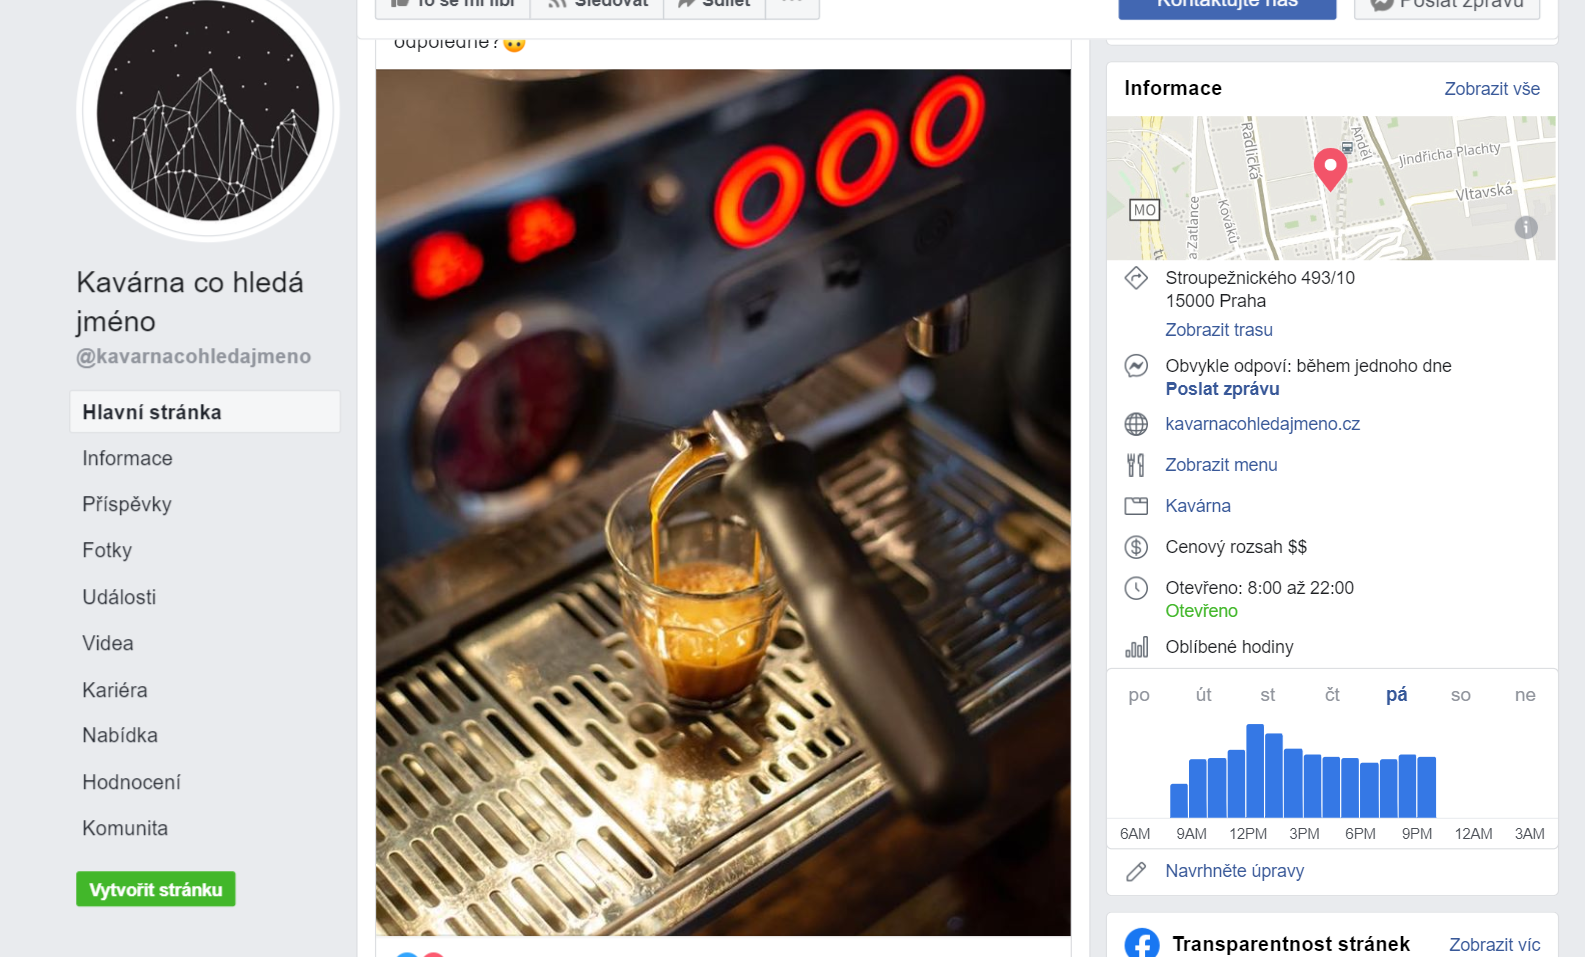Click the Stroupežnického 493/10 address text

point(1260,278)
